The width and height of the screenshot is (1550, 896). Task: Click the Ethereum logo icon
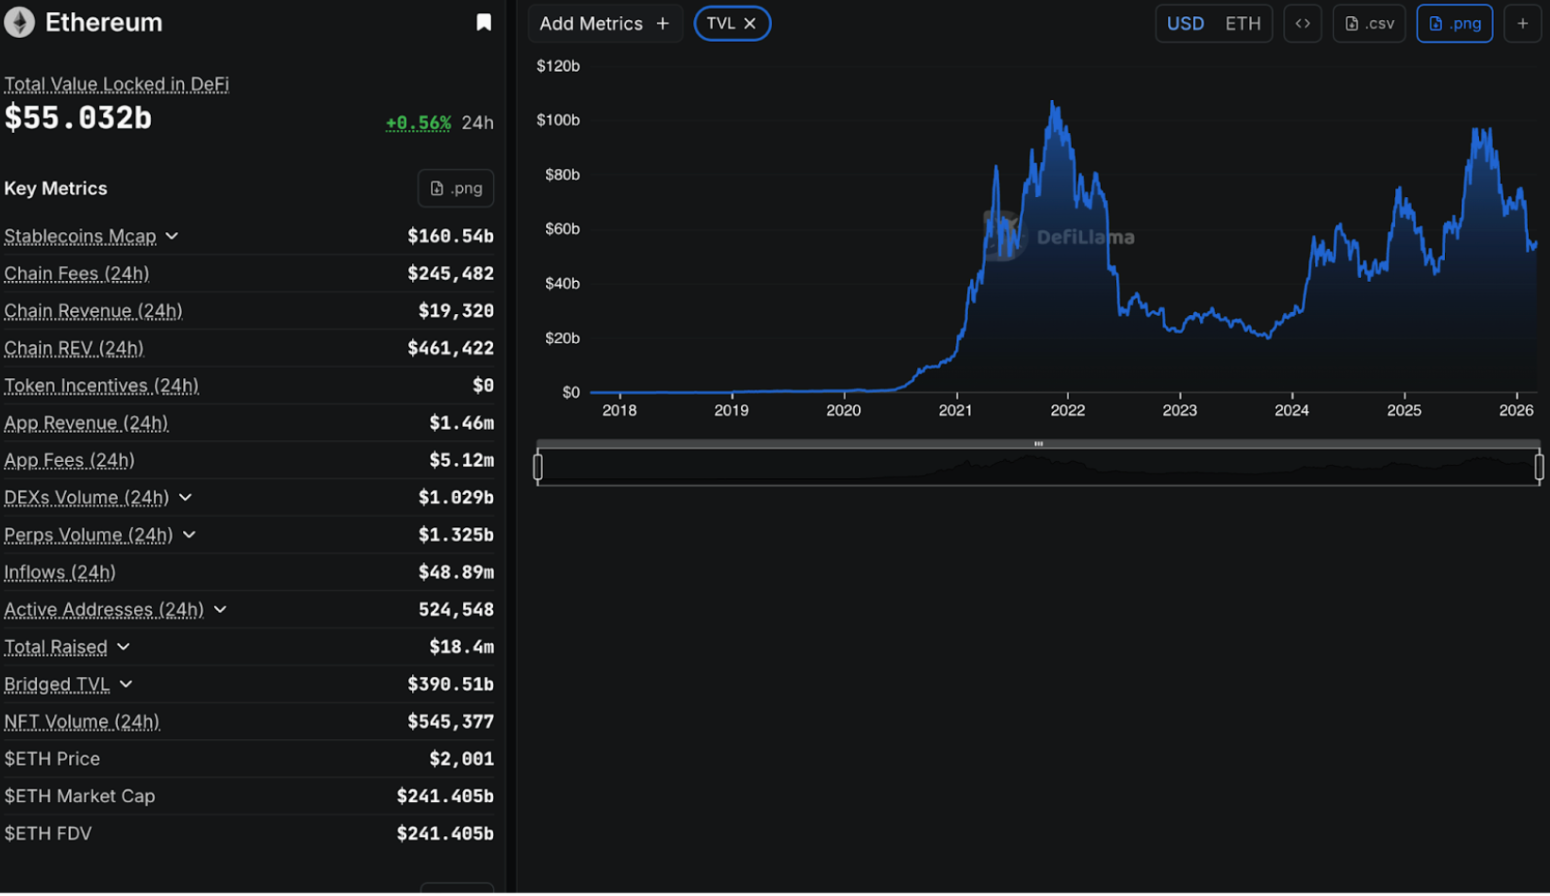point(19,22)
